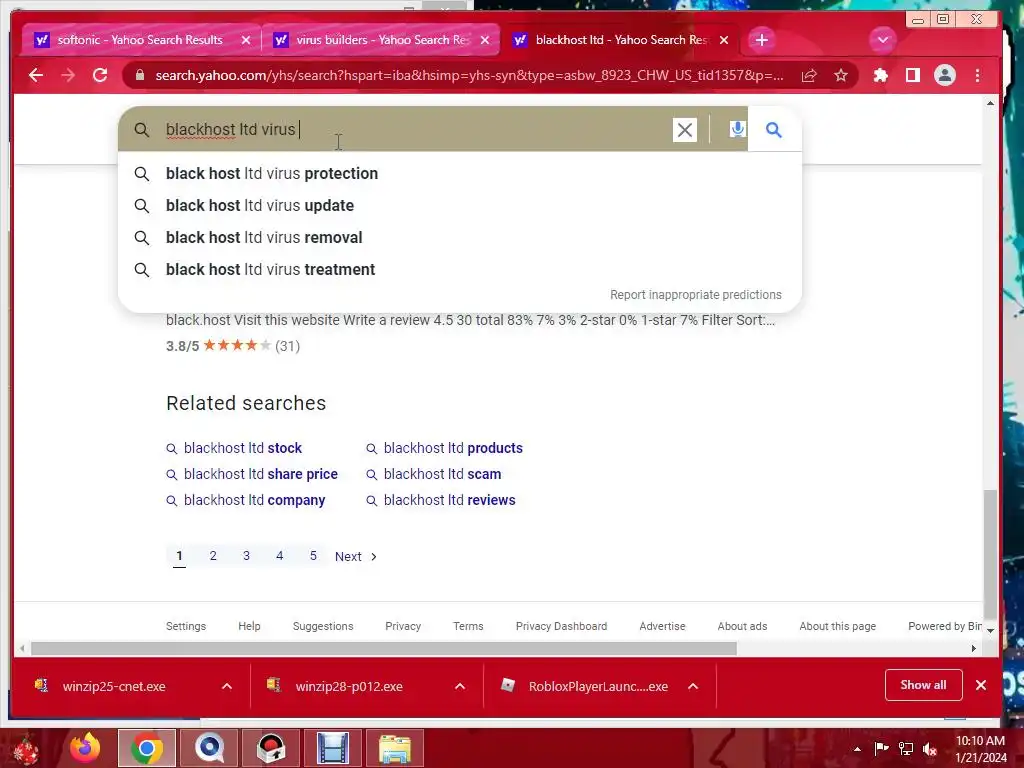Go to results page 5
The height and width of the screenshot is (768, 1024).
tap(313, 556)
